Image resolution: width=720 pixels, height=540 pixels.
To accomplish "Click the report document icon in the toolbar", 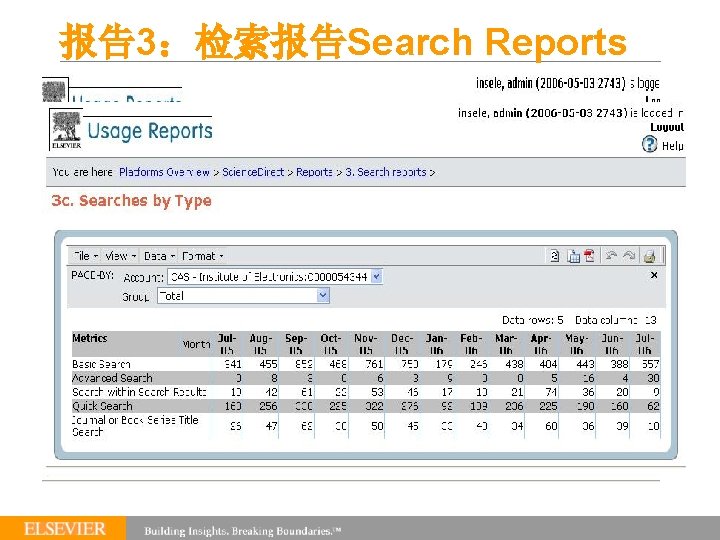I will click(x=555, y=256).
